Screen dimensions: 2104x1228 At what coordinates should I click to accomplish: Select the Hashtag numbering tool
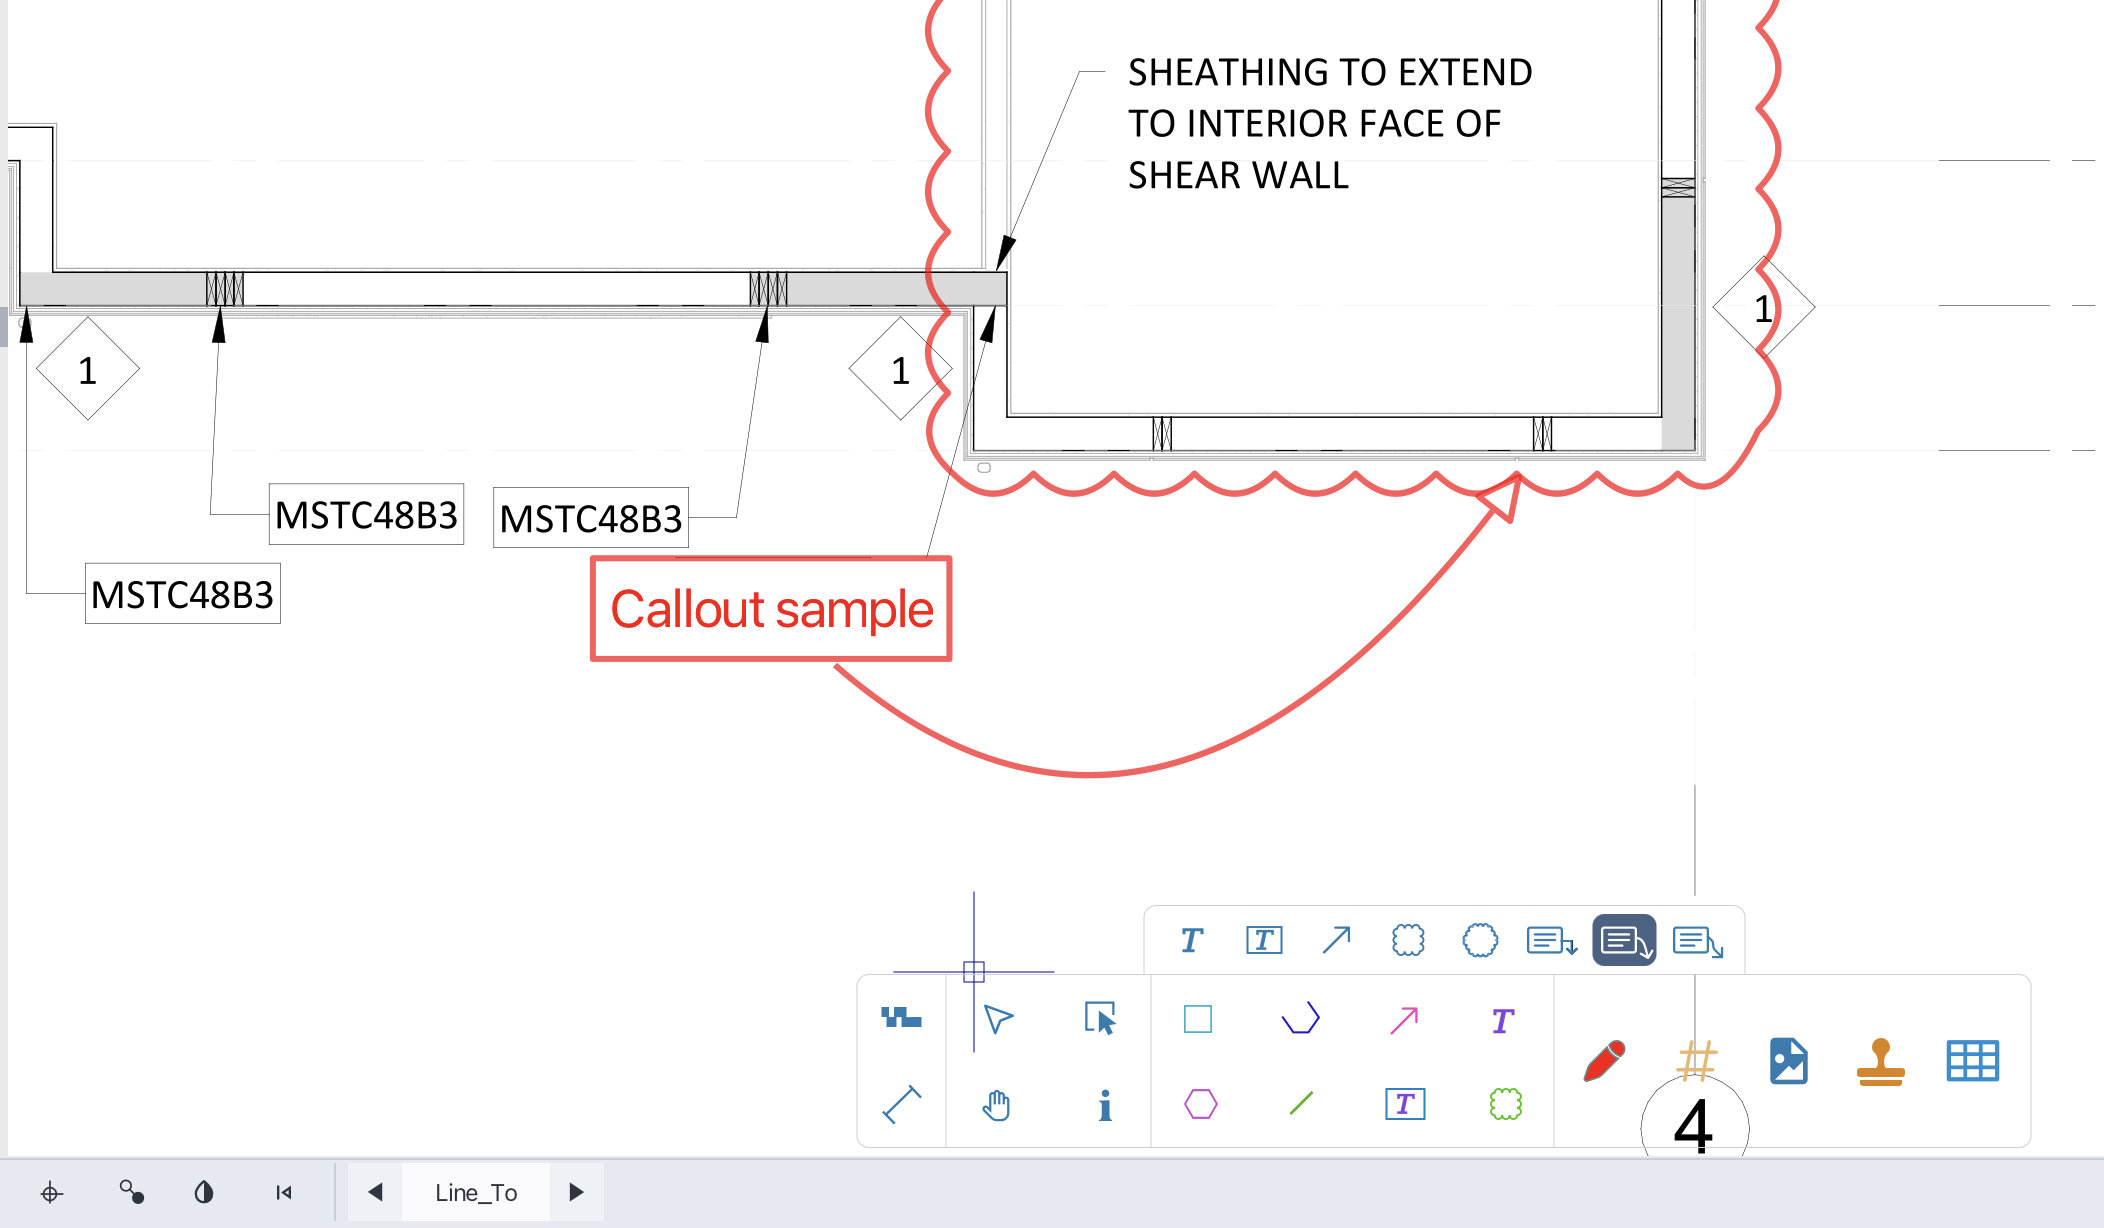[x=1695, y=1062]
